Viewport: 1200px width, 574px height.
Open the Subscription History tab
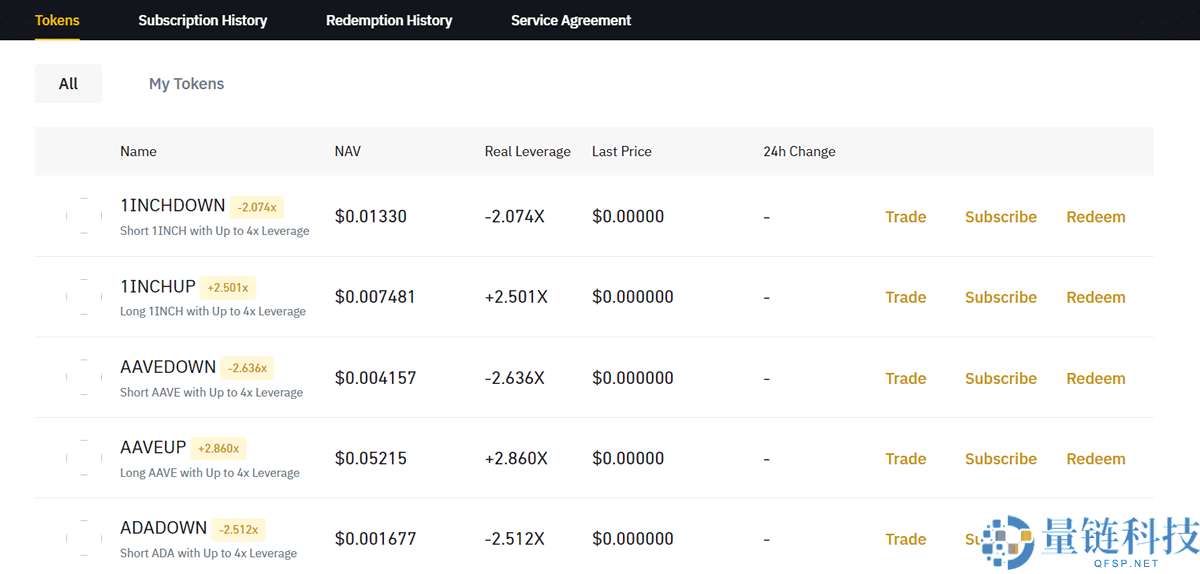tap(202, 20)
